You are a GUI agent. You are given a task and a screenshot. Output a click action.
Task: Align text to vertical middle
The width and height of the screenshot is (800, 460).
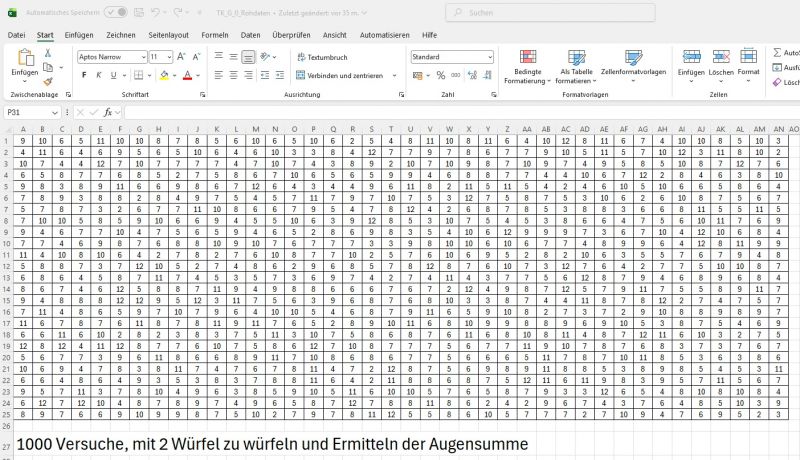pos(233,57)
